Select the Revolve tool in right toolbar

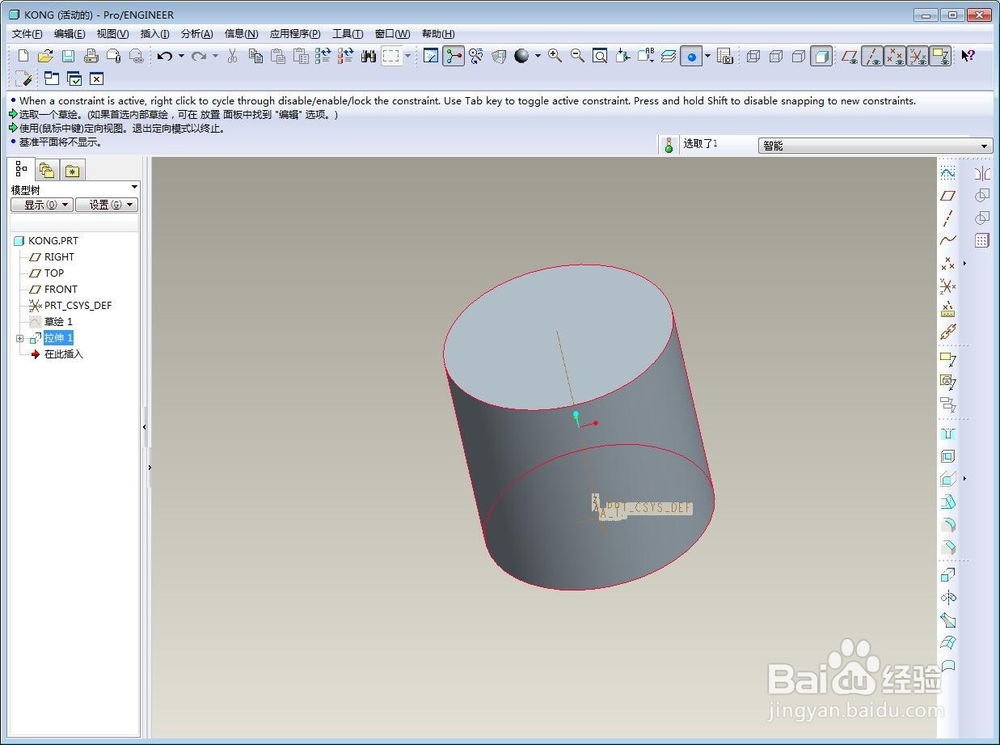coord(948,598)
